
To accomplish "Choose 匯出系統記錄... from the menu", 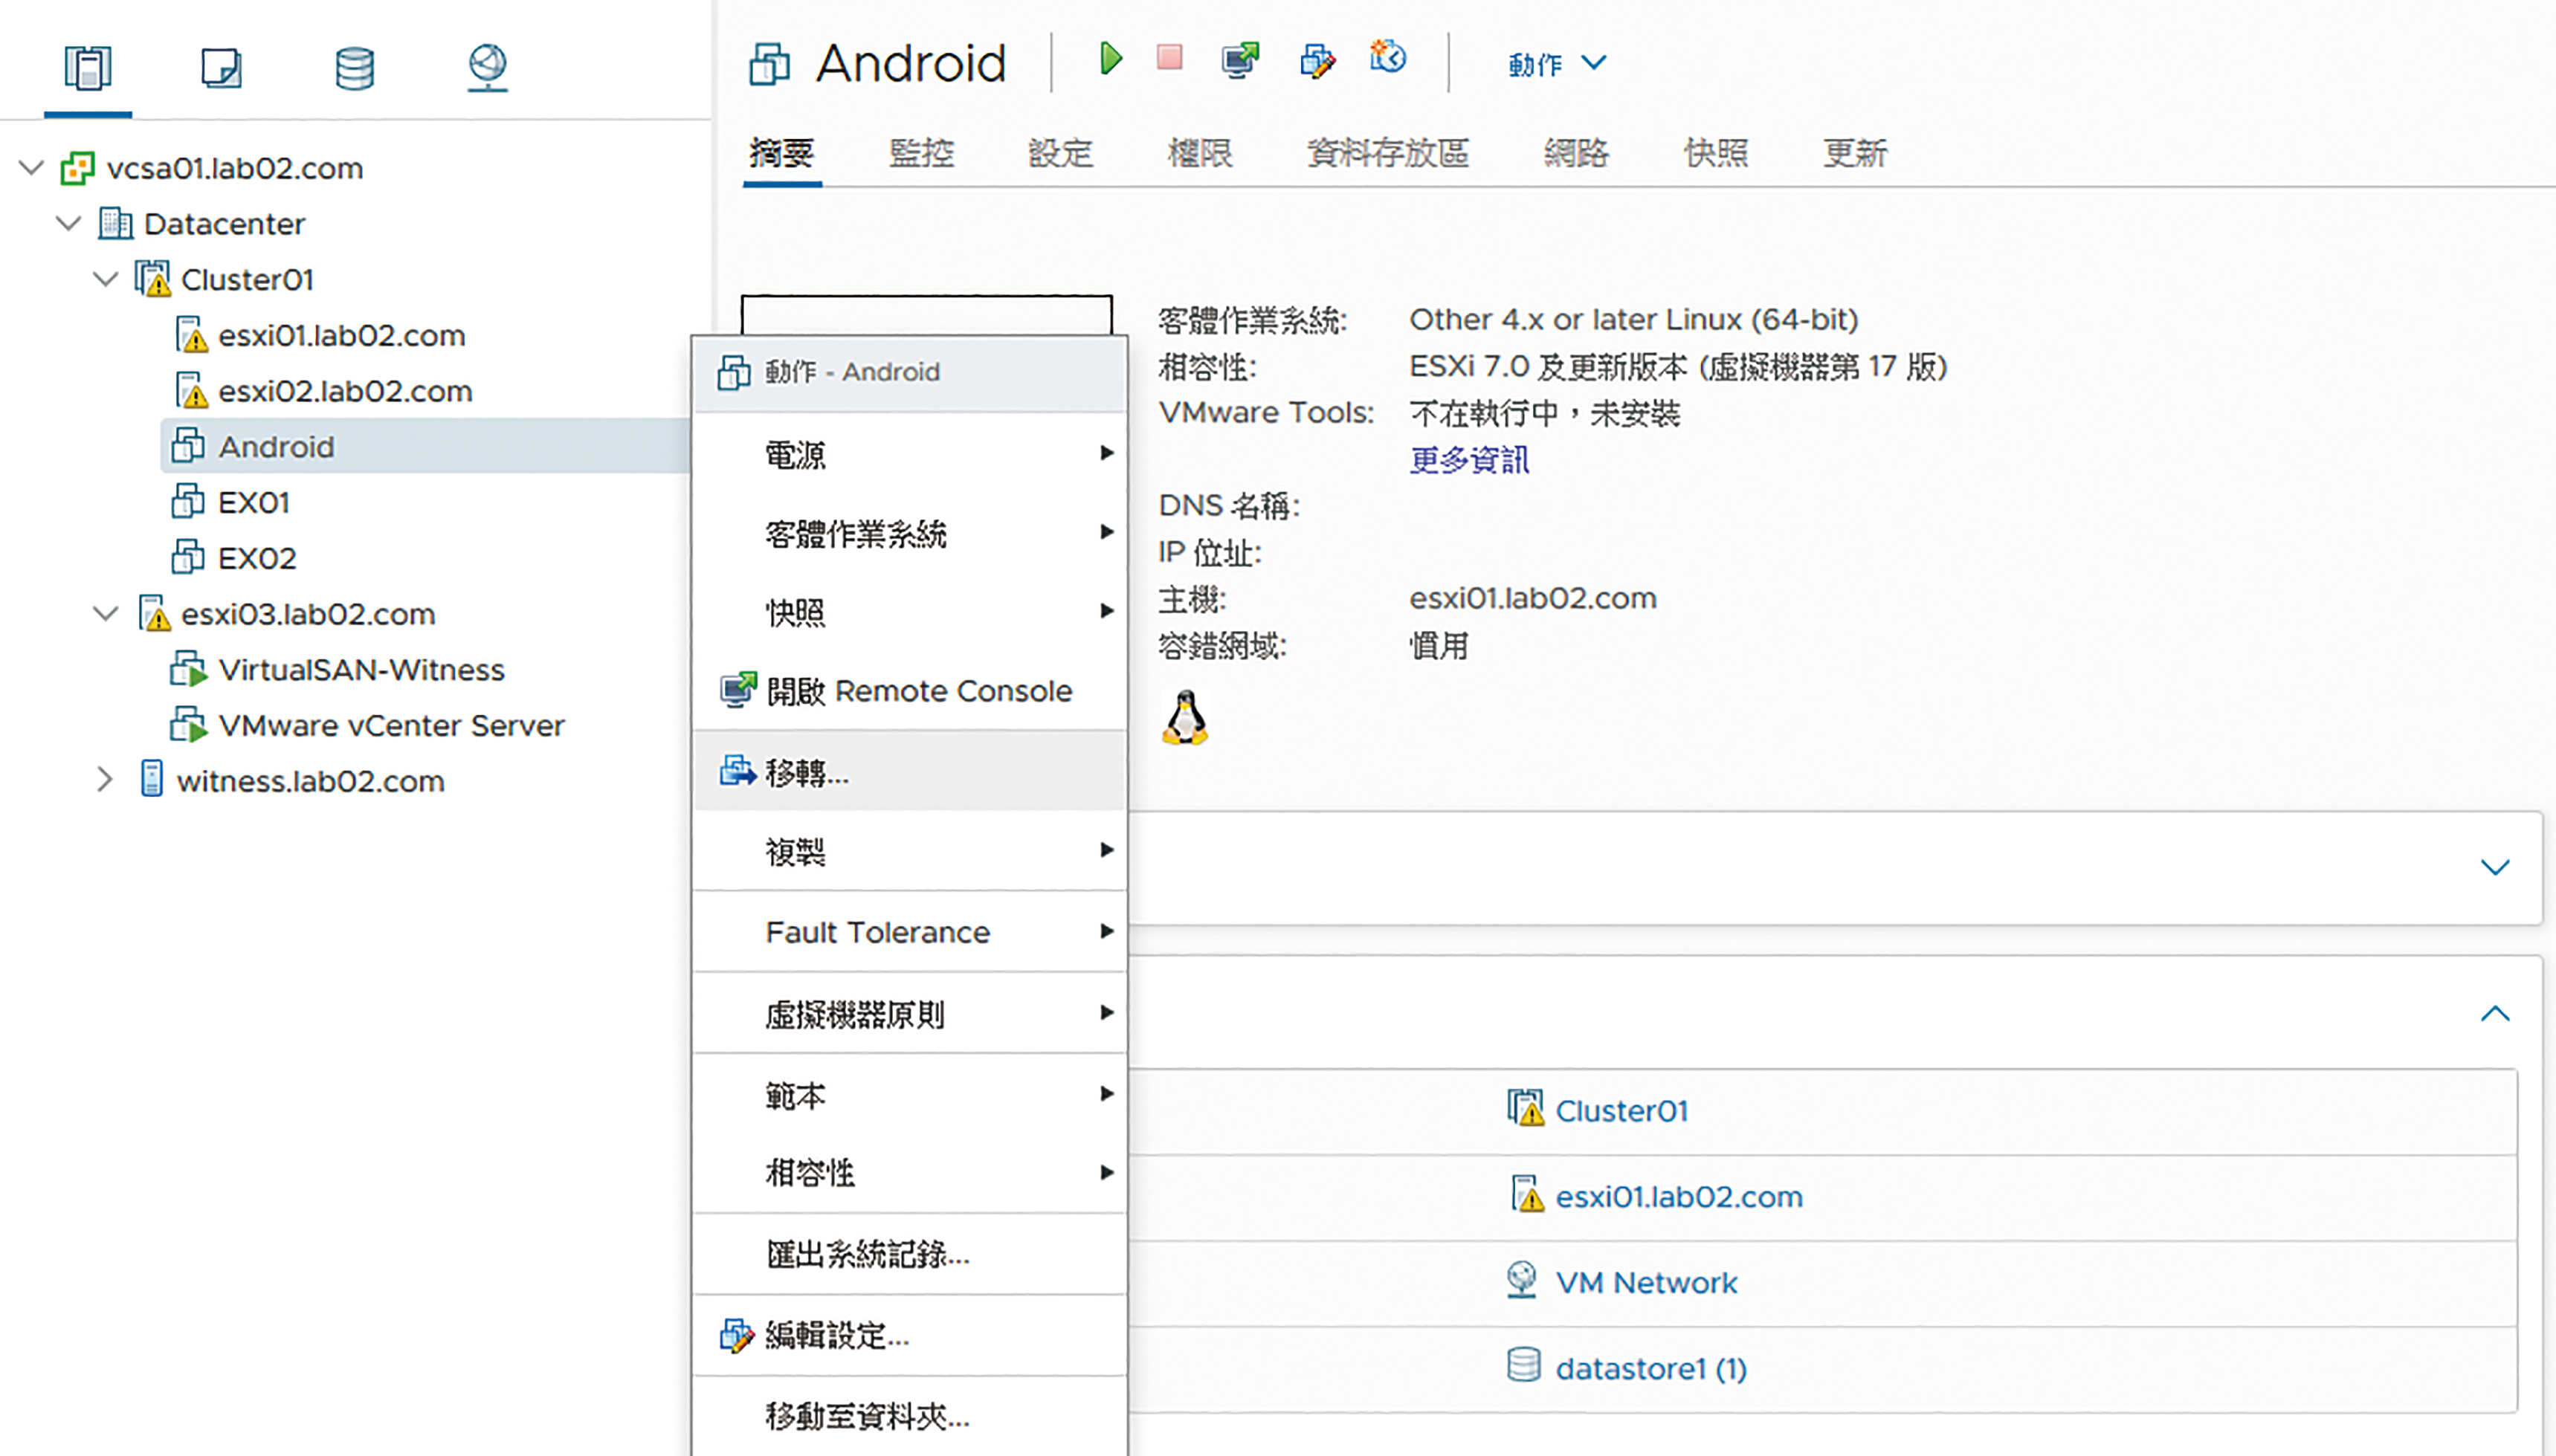I will click(x=910, y=1253).
